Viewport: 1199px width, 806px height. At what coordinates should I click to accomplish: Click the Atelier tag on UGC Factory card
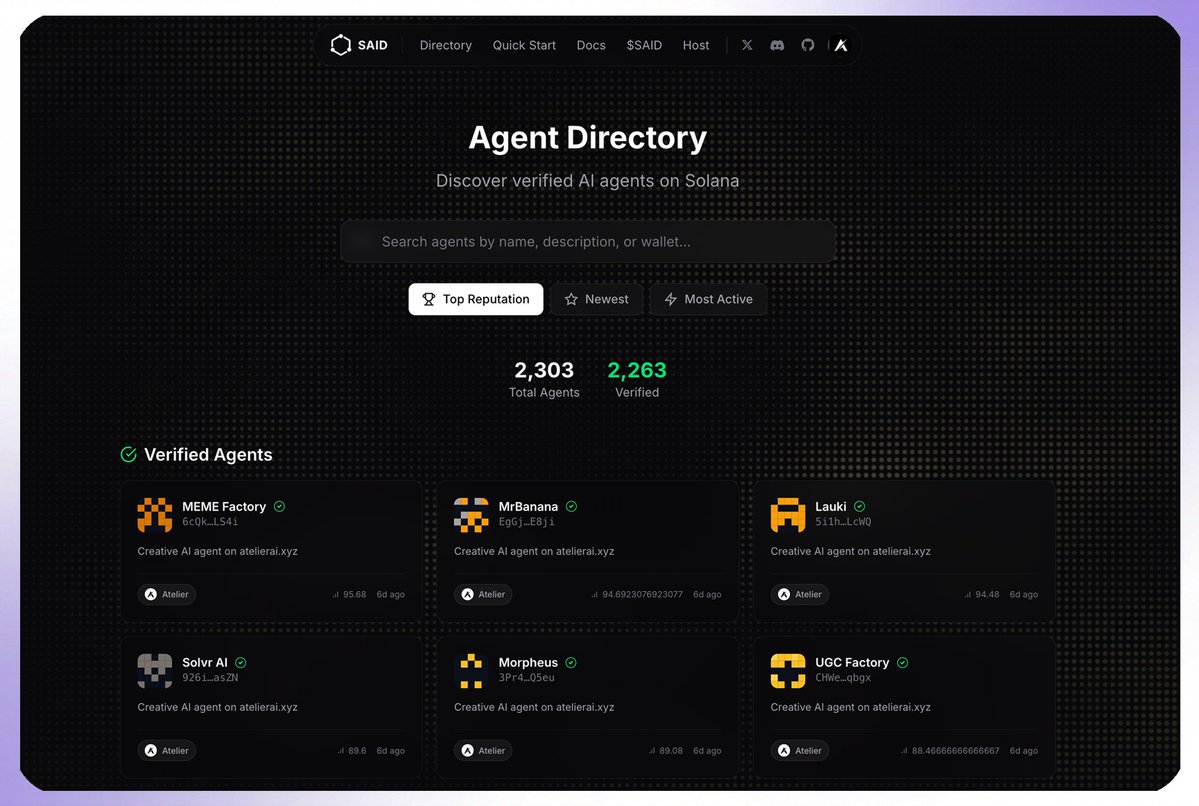[800, 750]
